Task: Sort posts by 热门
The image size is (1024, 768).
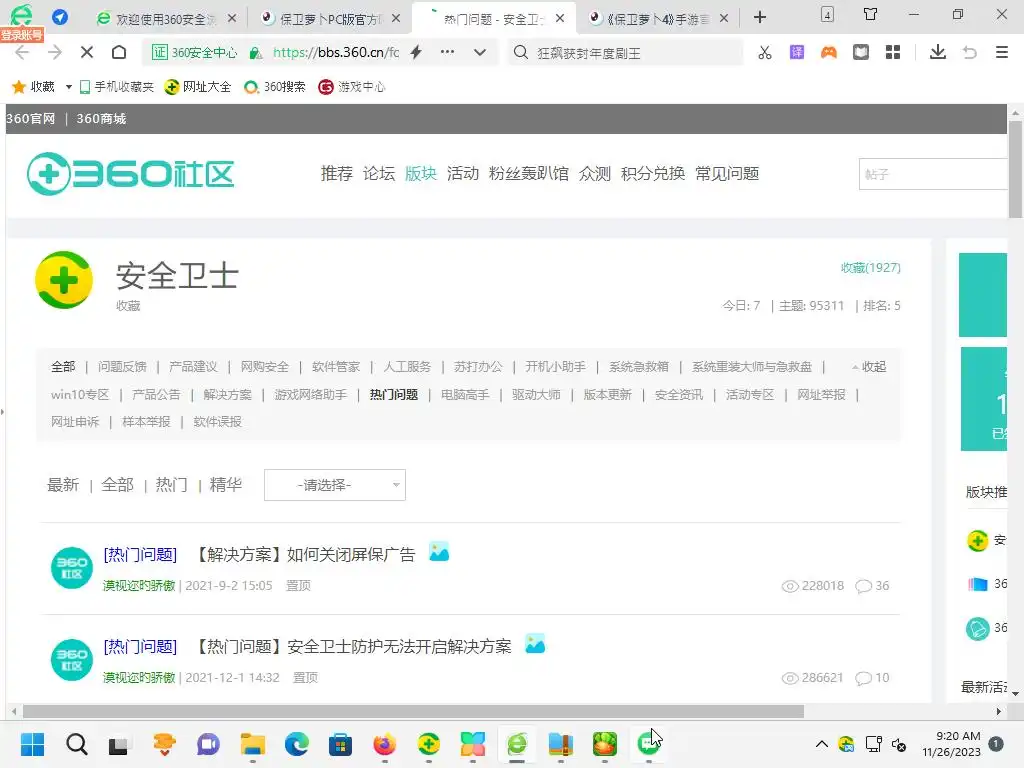Action: pyautogui.click(x=171, y=485)
